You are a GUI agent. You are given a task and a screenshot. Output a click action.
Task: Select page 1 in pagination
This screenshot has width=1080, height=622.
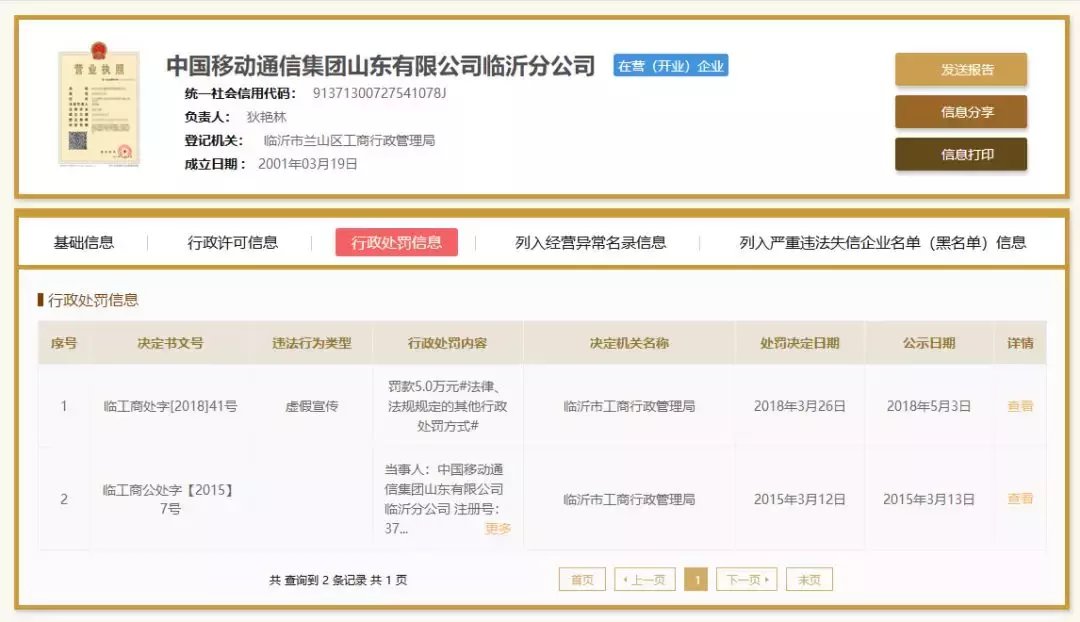(696, 580)
